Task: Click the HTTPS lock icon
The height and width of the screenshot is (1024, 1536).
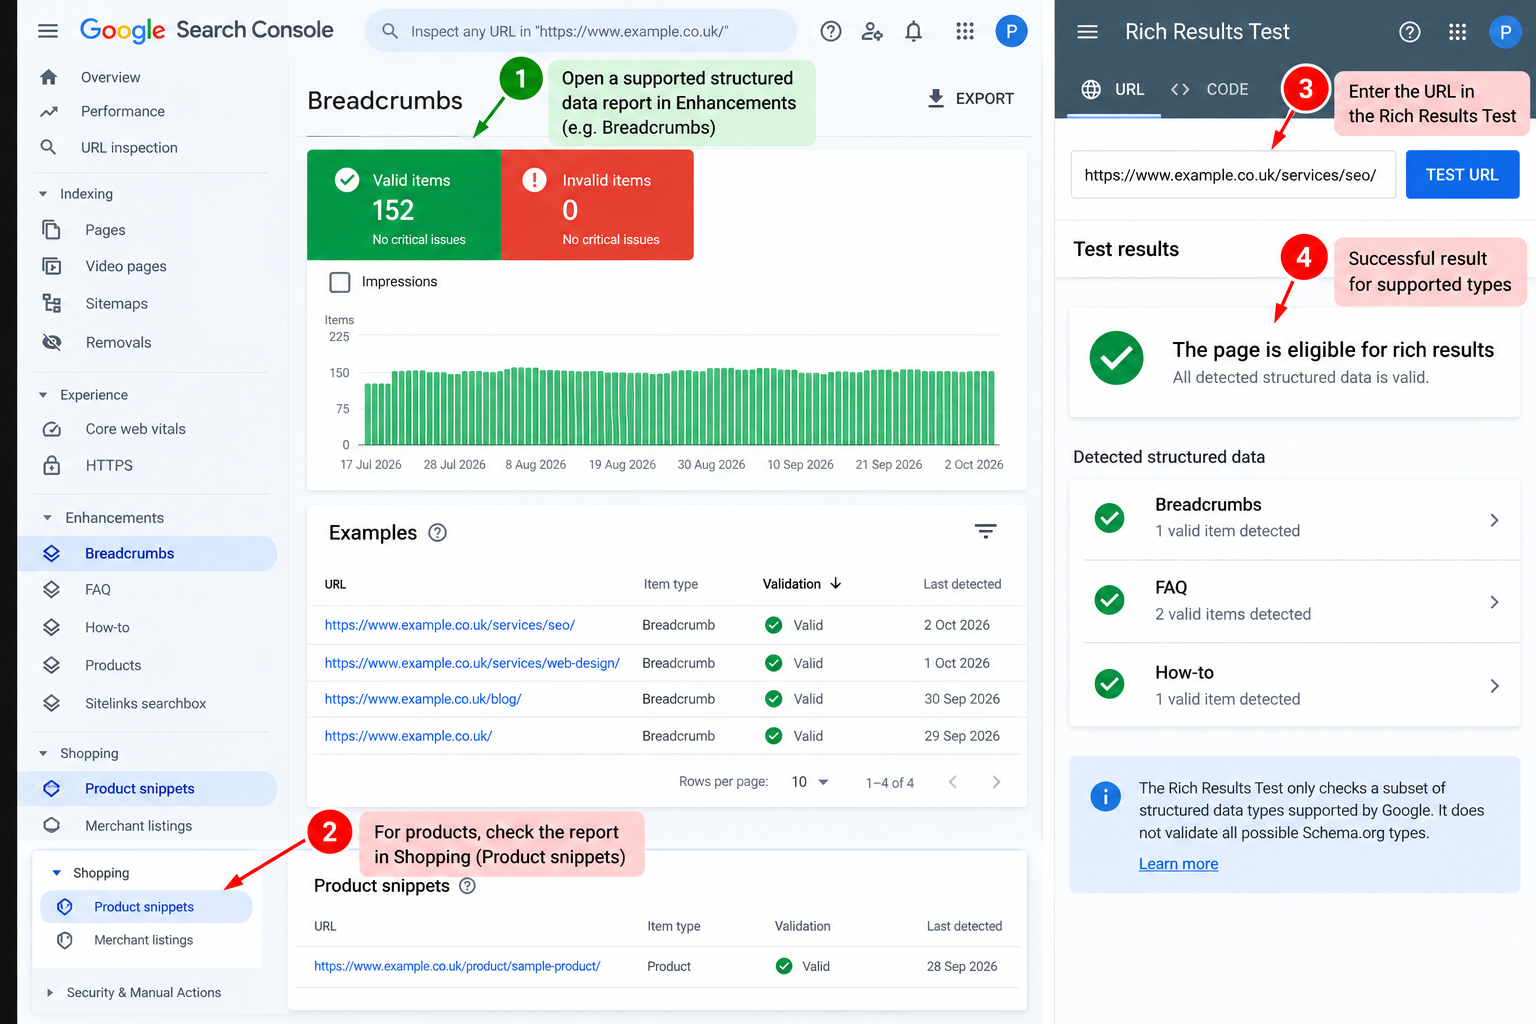Action: pyautogui.click(x=52, y=465)
